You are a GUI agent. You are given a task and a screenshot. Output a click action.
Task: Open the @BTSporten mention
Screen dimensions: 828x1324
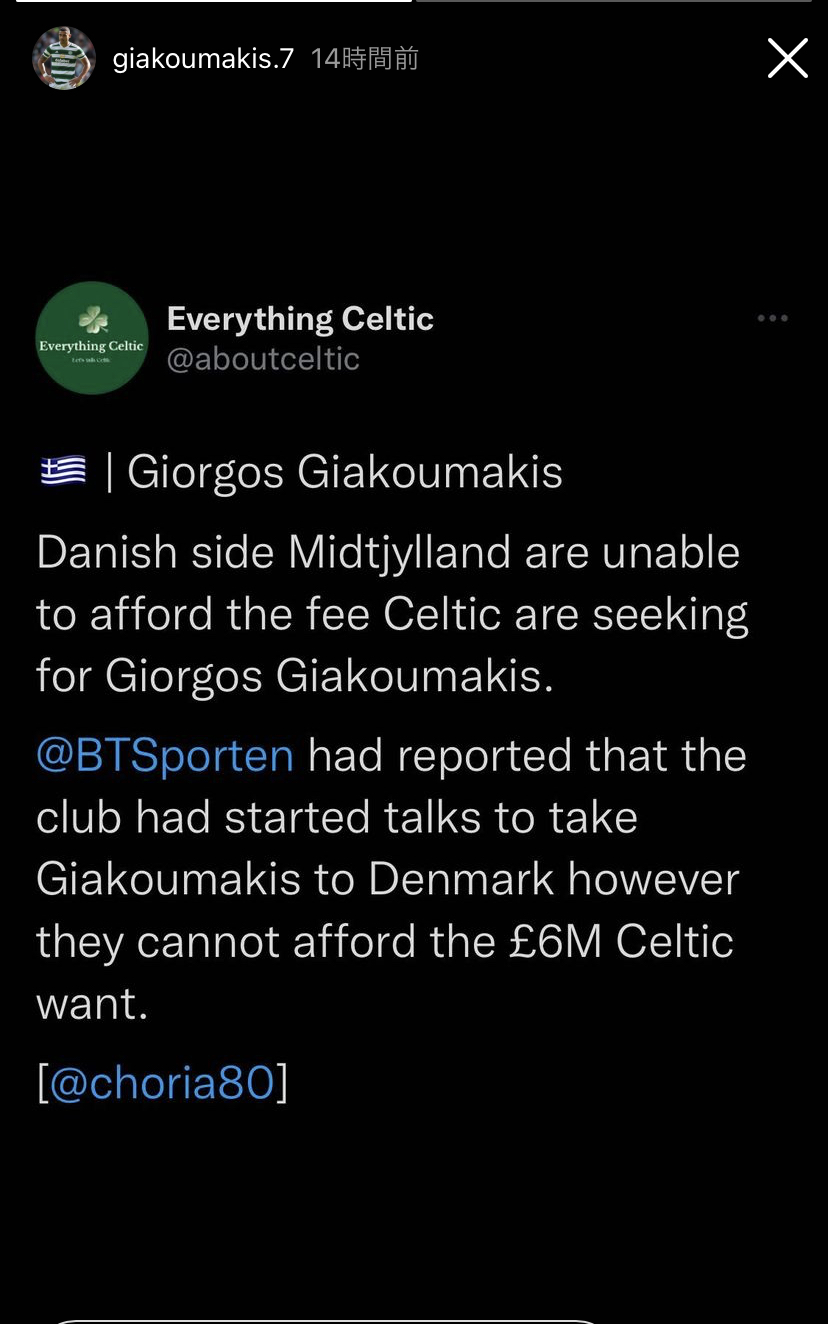click(165, 755)
